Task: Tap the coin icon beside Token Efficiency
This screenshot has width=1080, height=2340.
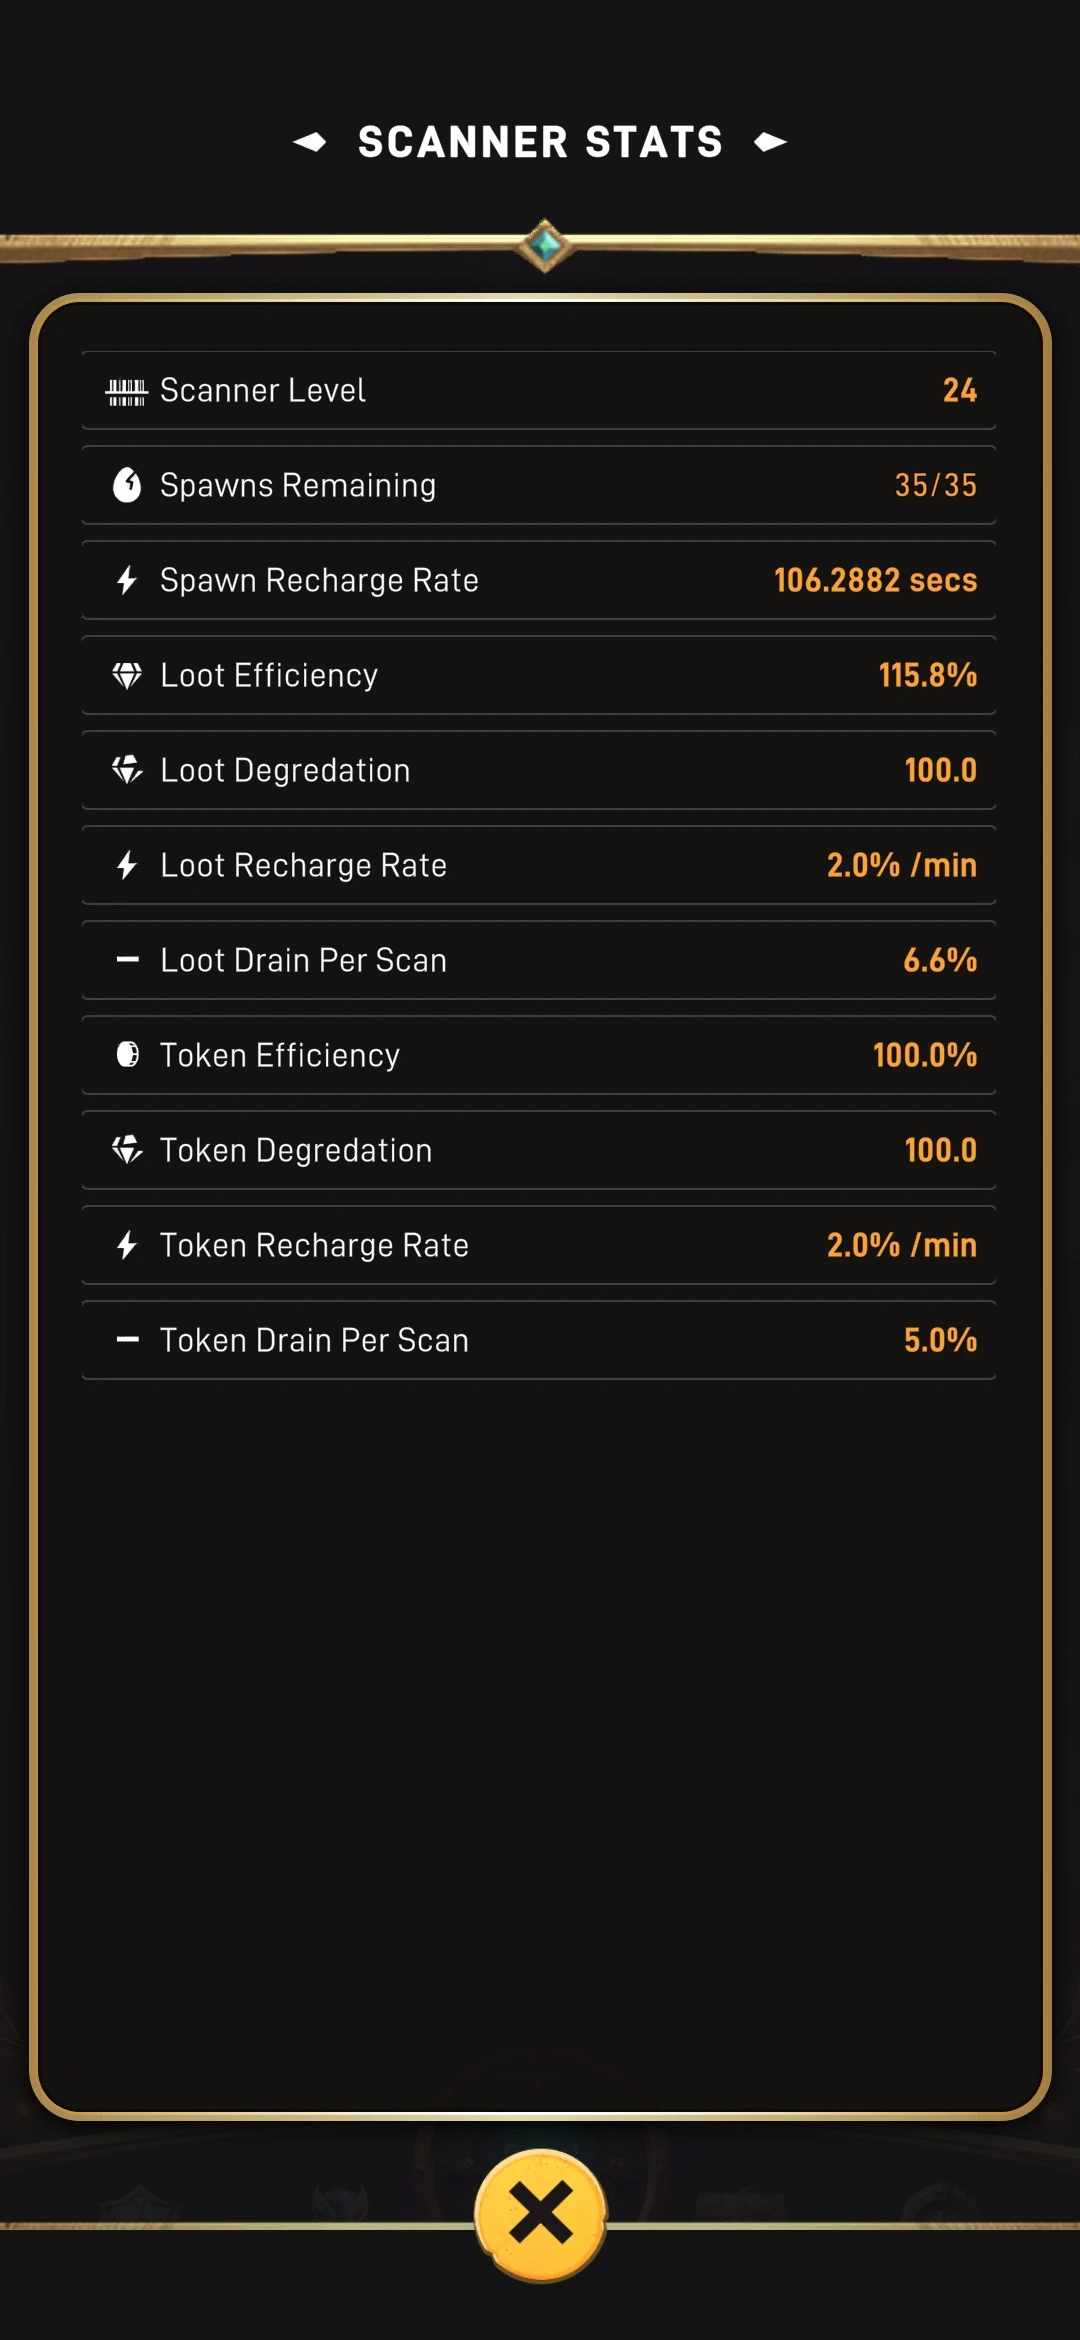Action: [127, 1055]
